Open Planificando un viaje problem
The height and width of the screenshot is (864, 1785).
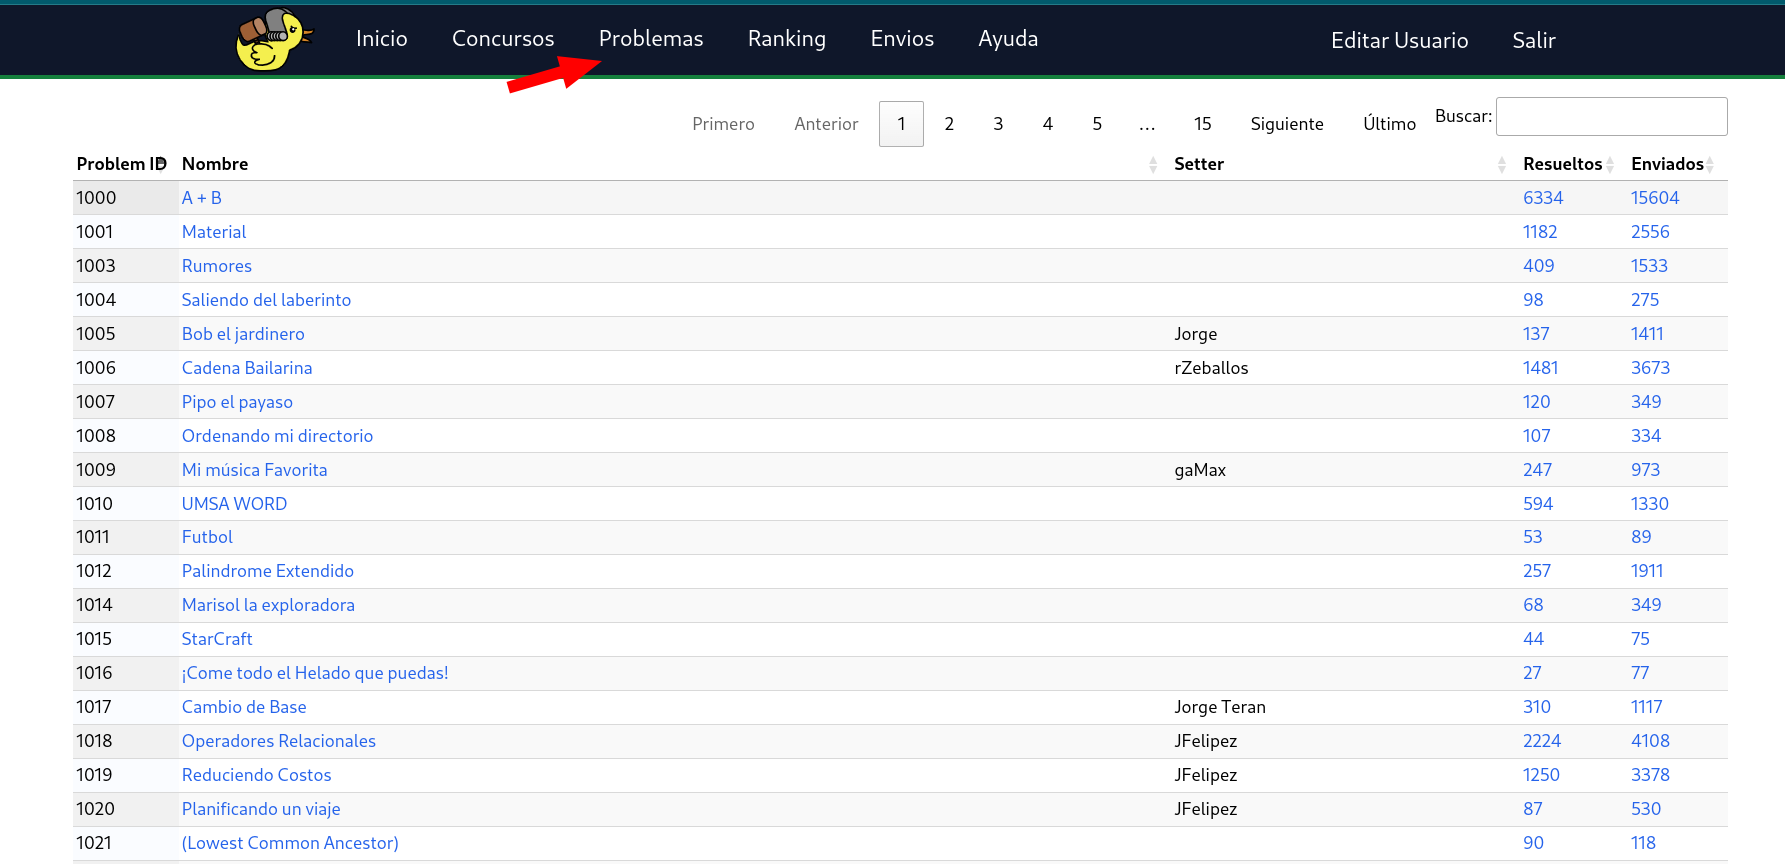click(x=261, y=809)
